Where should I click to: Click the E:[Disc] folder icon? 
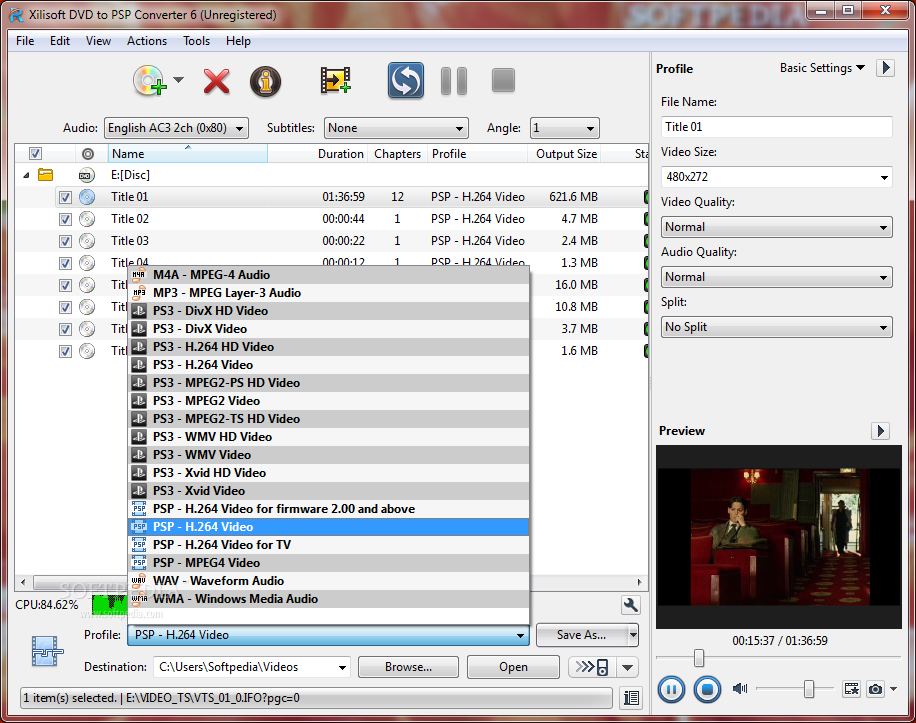pyautogui.click(x=46, y=175)
